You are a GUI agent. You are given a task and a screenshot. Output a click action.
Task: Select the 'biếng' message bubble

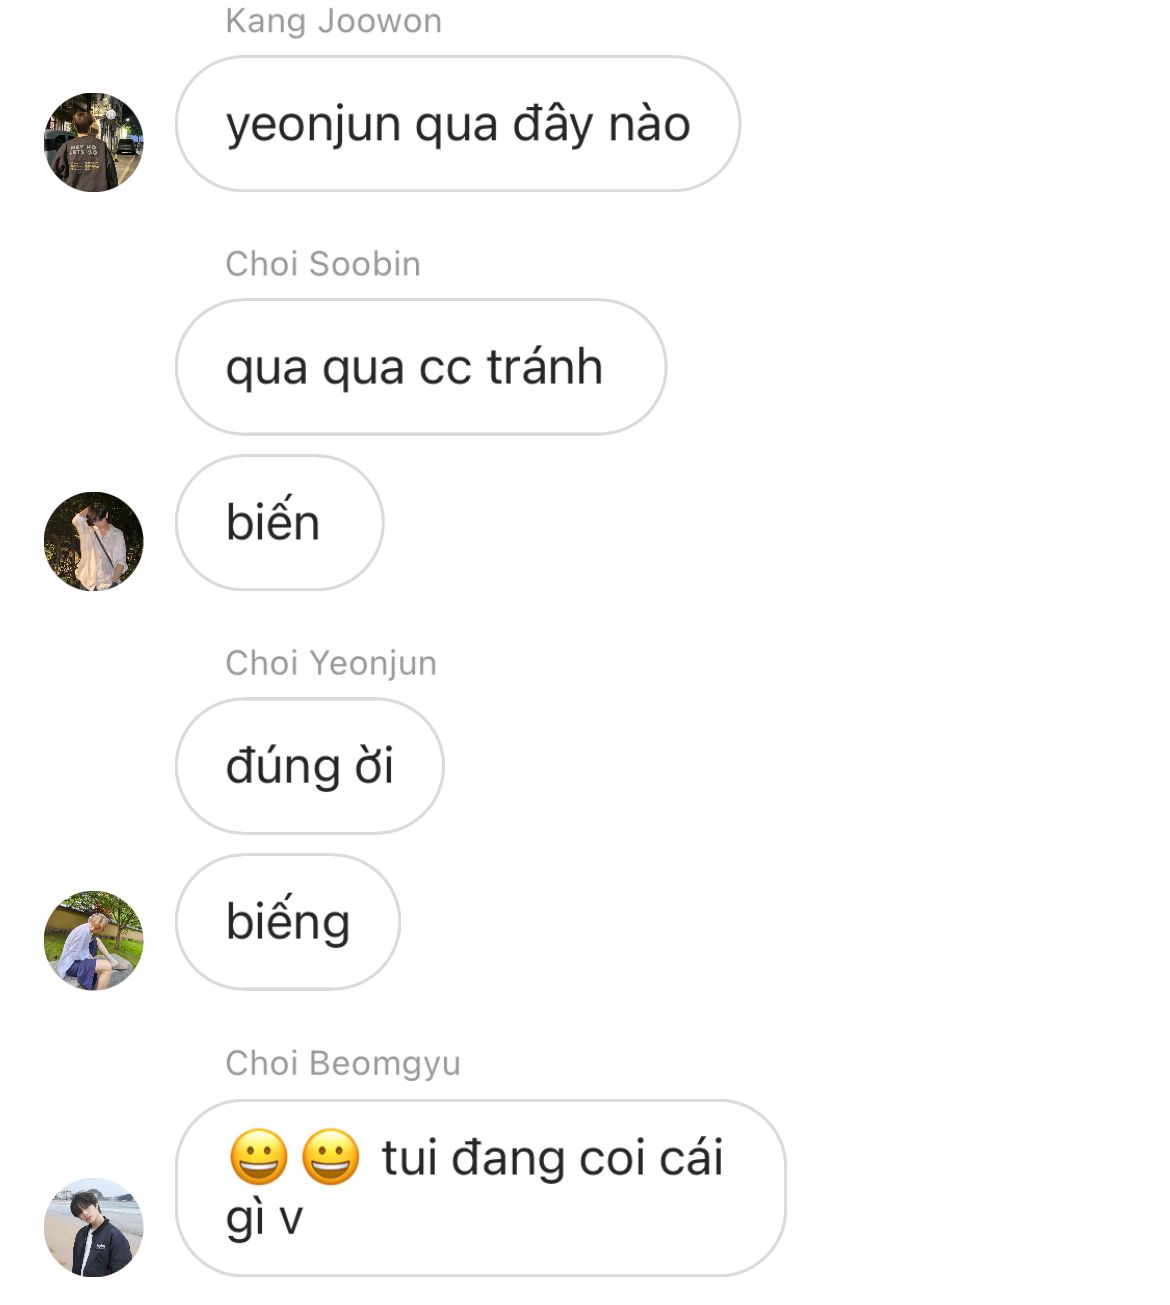pos(288,922)
